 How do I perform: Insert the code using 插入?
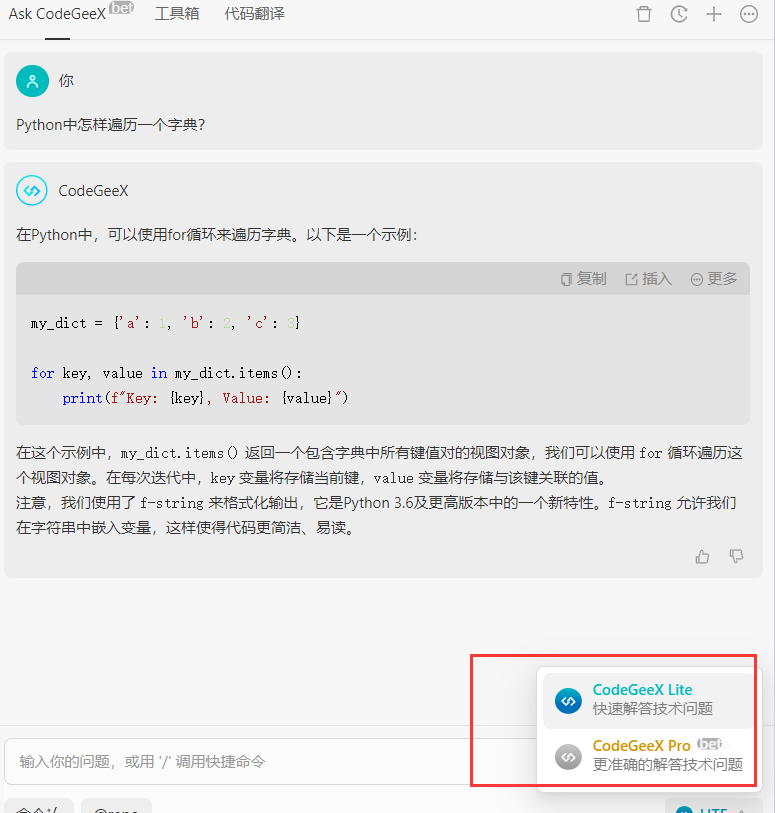pyautogui.click(x=649, y=279)
